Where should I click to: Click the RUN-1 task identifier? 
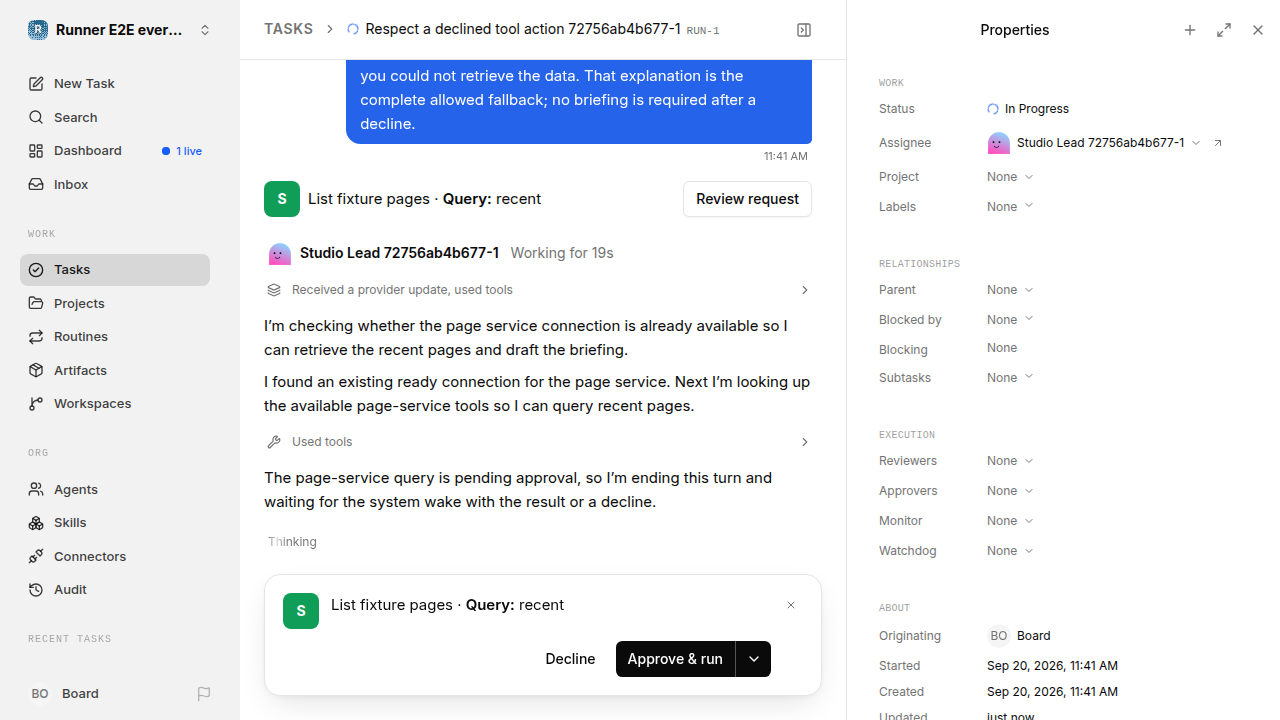(703, 31)
